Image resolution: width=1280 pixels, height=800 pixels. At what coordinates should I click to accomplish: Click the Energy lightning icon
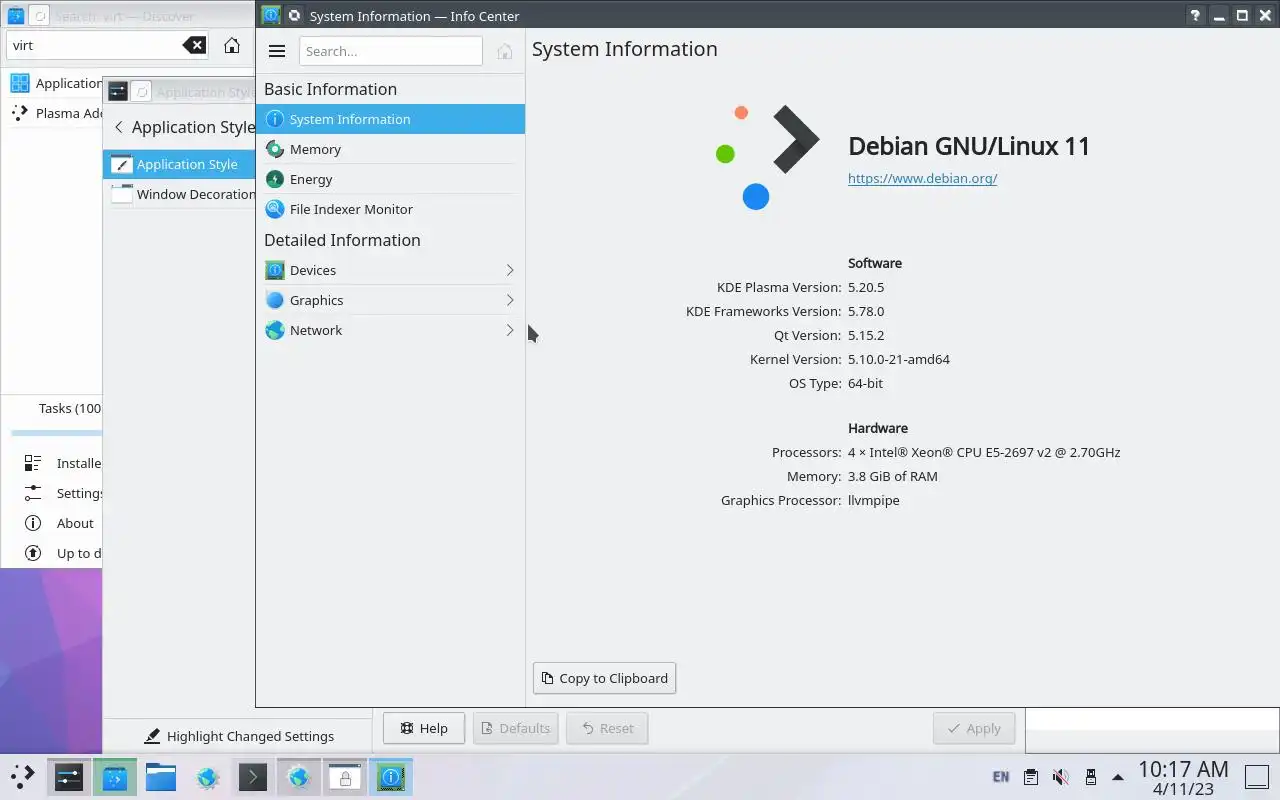tap(274, 179)
